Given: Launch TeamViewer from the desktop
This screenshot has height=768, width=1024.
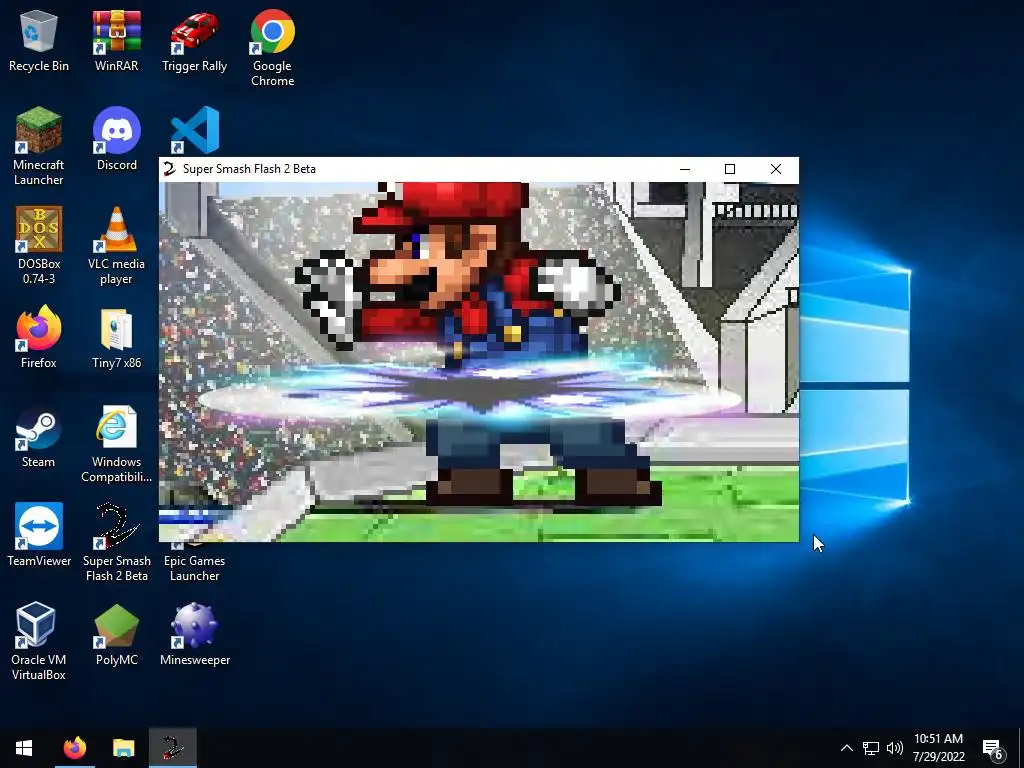Looking at the screenshot, I should 39,536.
